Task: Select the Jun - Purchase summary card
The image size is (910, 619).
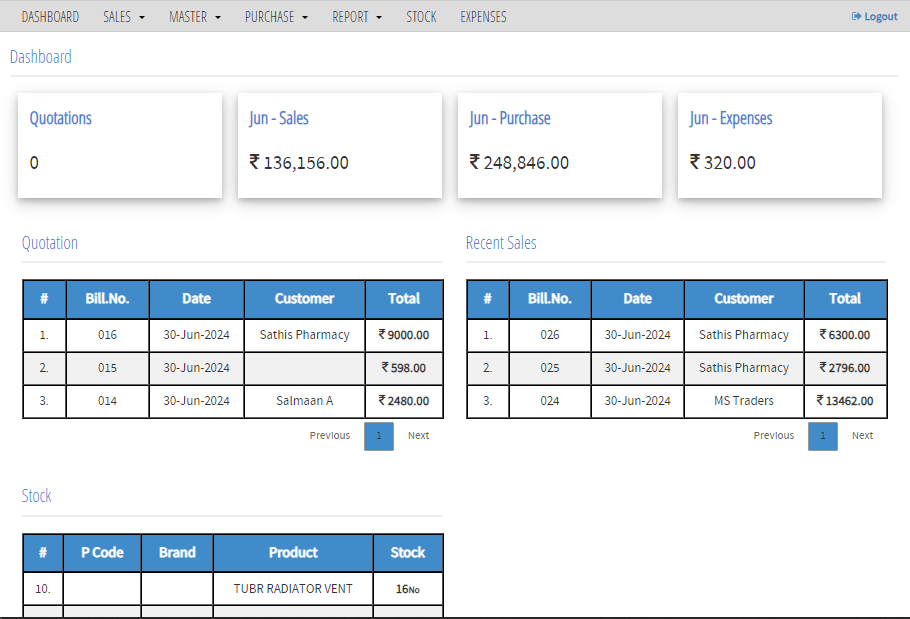Action: point(560,145)
